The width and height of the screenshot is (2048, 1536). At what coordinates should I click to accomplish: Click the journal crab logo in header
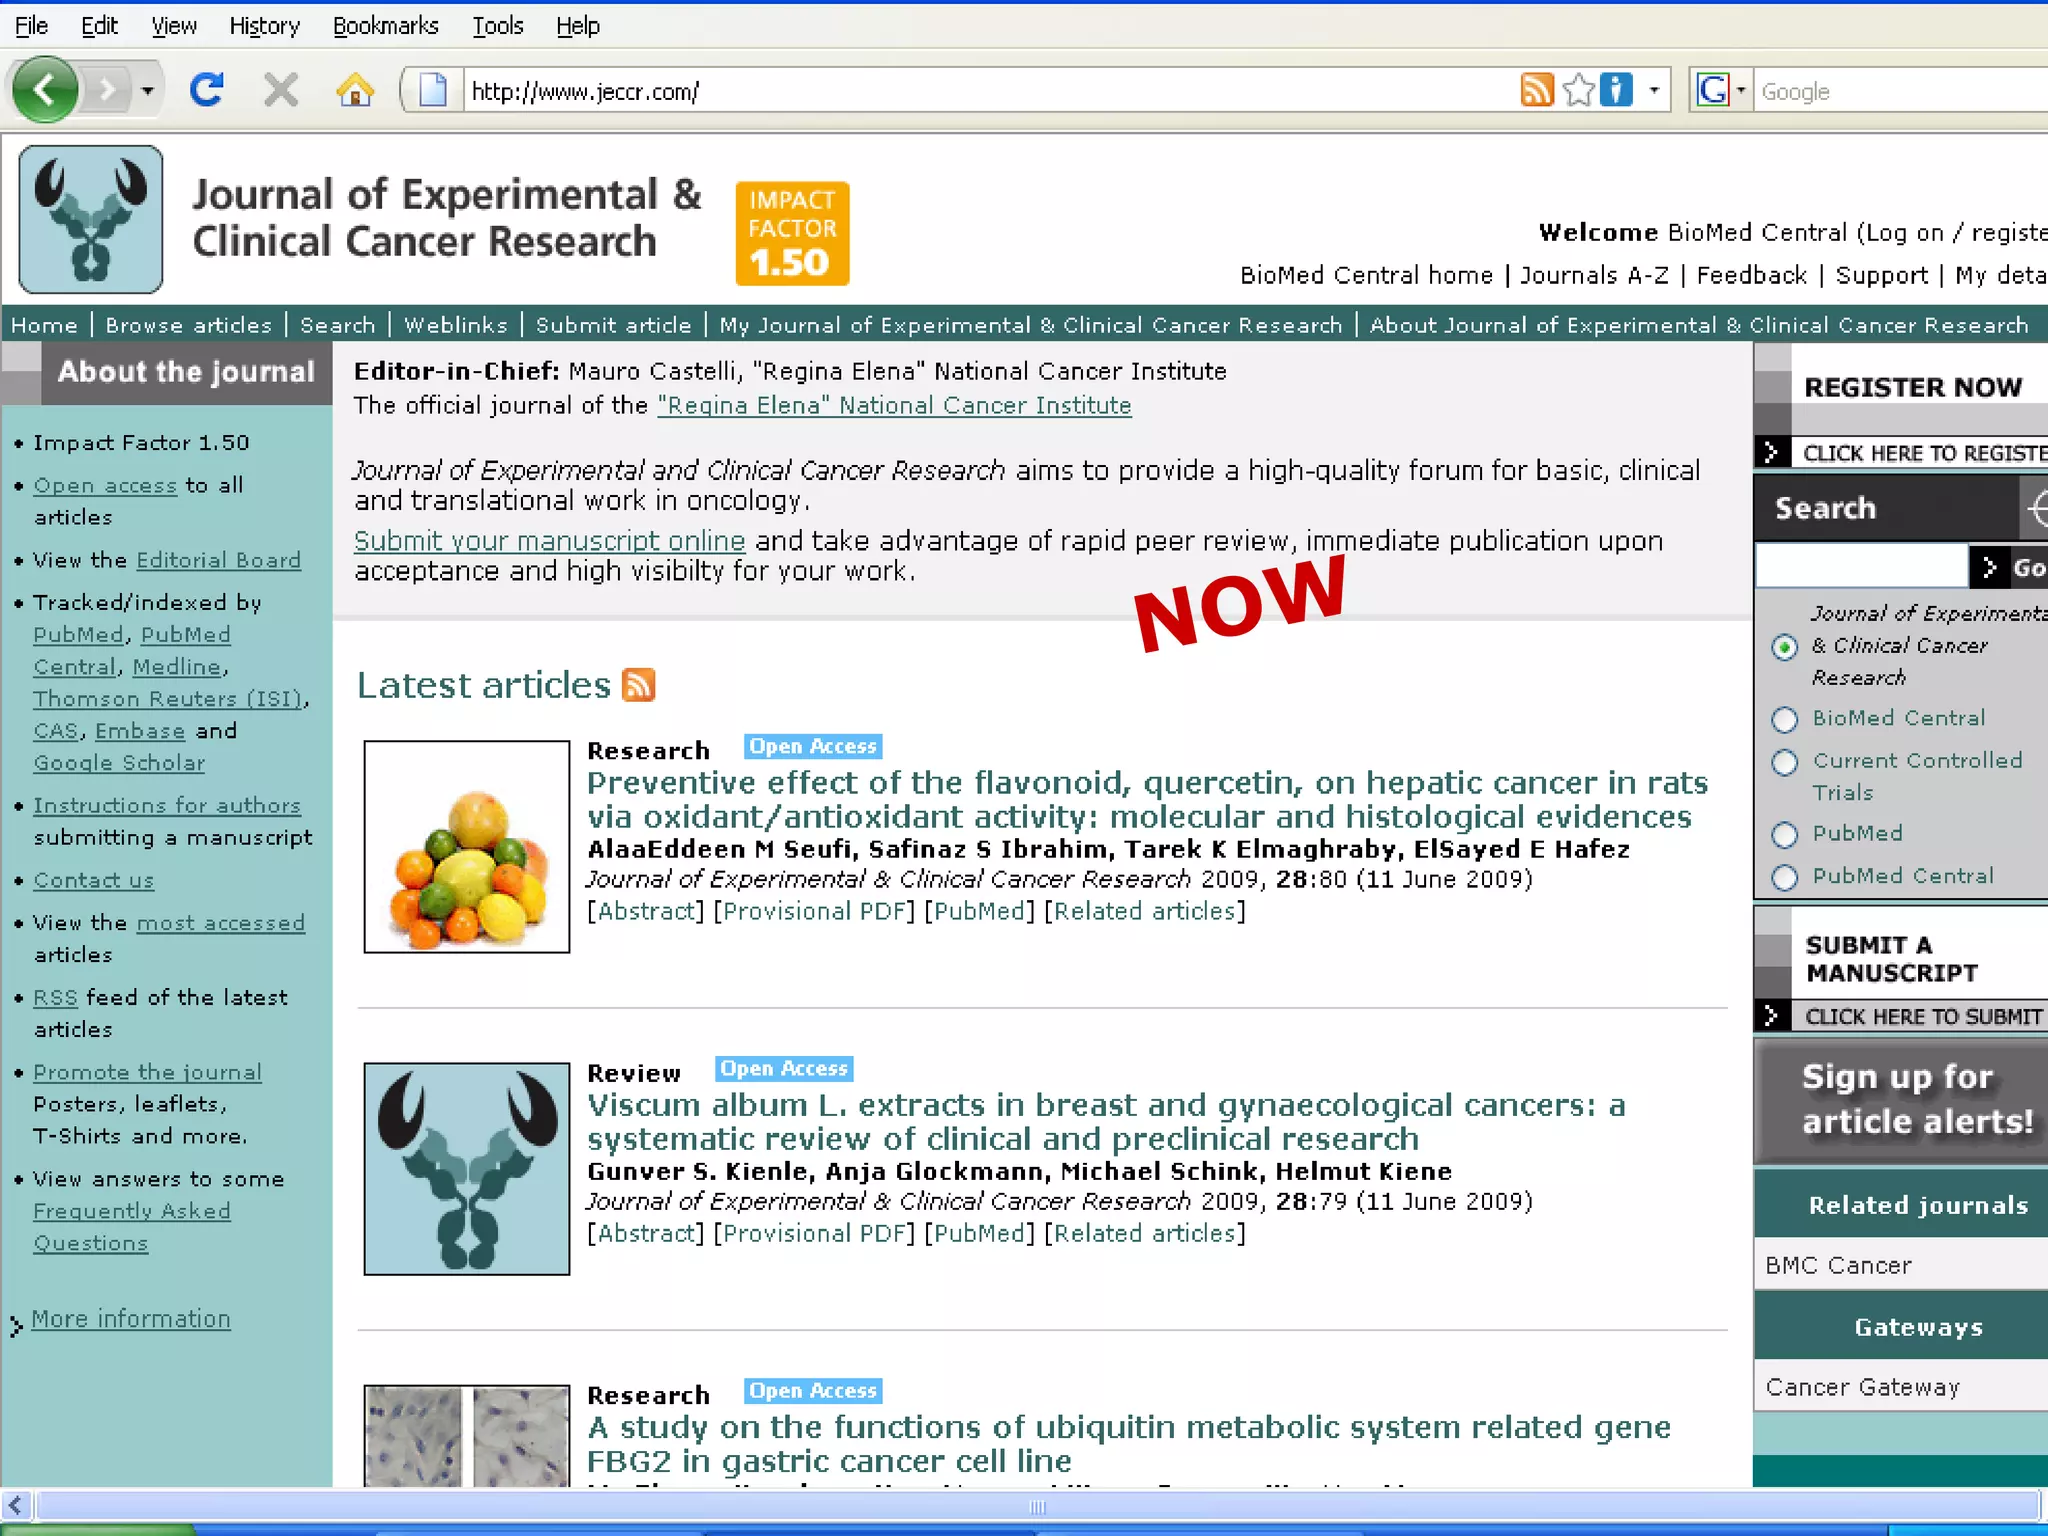click(91, 219)
